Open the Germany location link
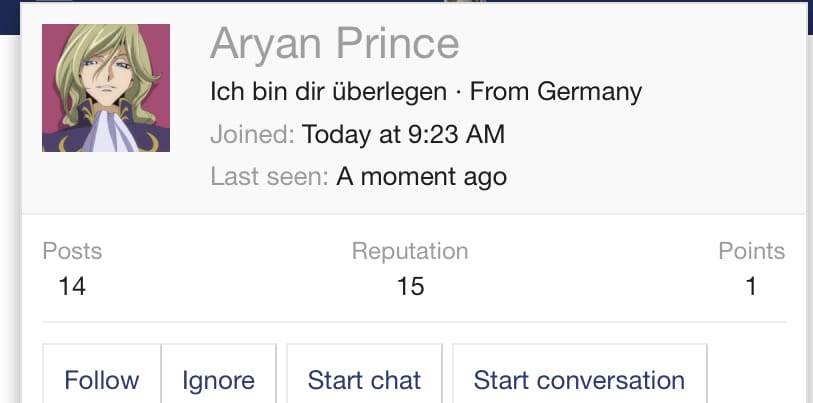 tap(590, 92)
